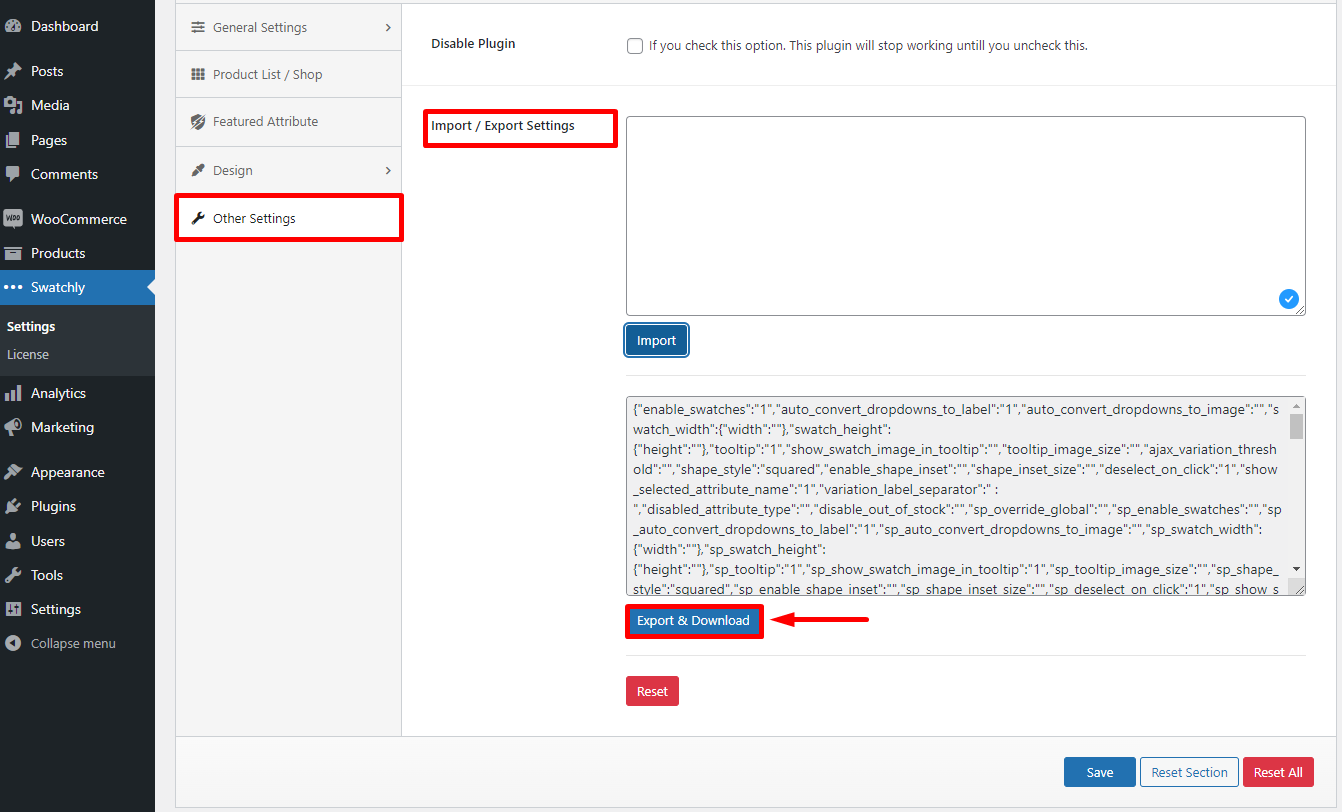The height and width of the screenshot is (812, 1342).
Task: Click inside the import settings textarea
Action: coord(965,215)
